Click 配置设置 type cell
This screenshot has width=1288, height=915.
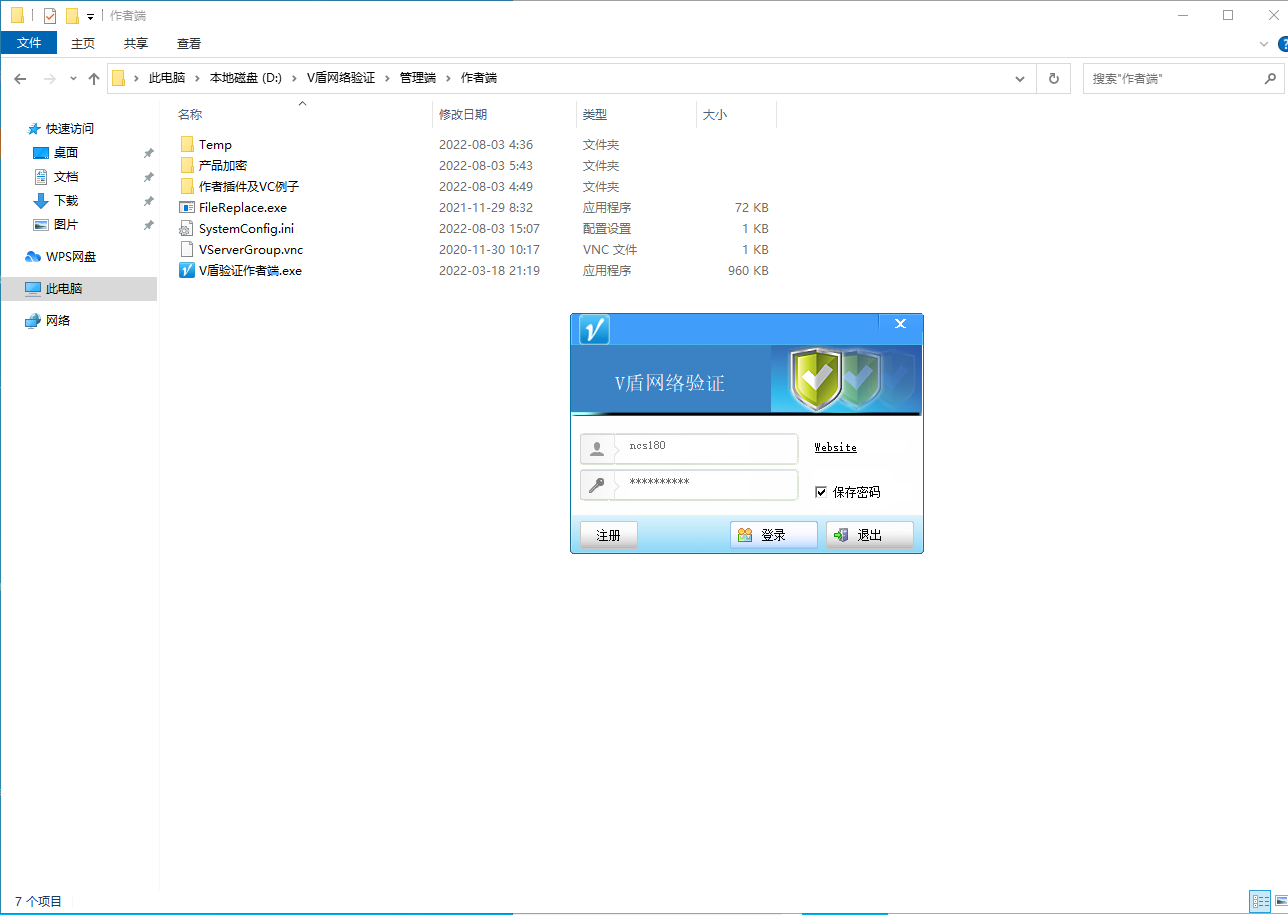point(607,229)
